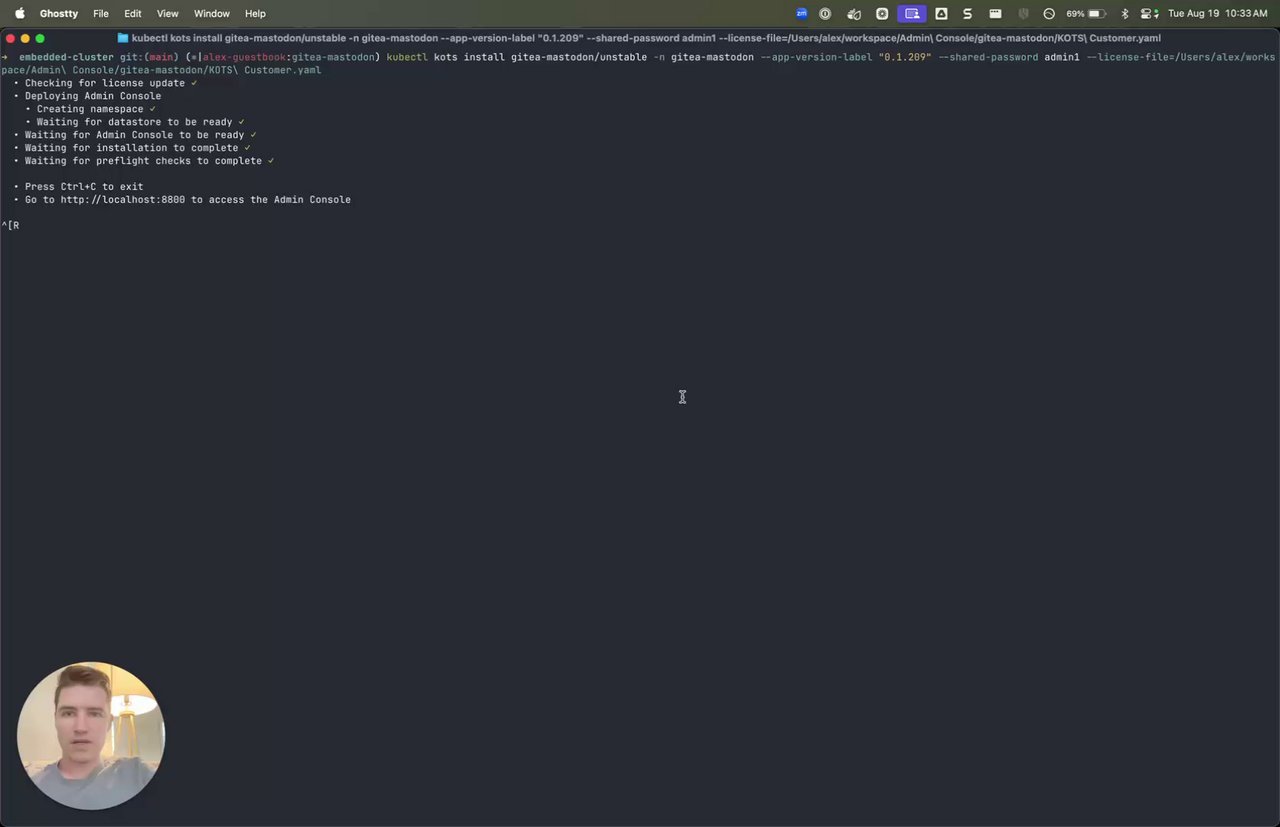Image resolution: width=1280 pixels, height=827 pixels.
Task: Open the Apple menu
Action: 19,14
